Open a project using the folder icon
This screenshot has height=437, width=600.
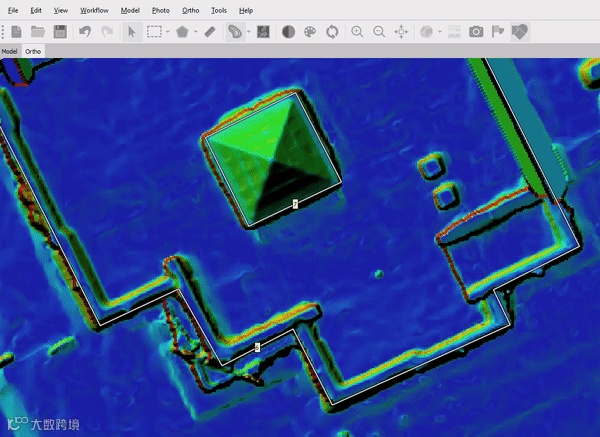pos(38,32)
